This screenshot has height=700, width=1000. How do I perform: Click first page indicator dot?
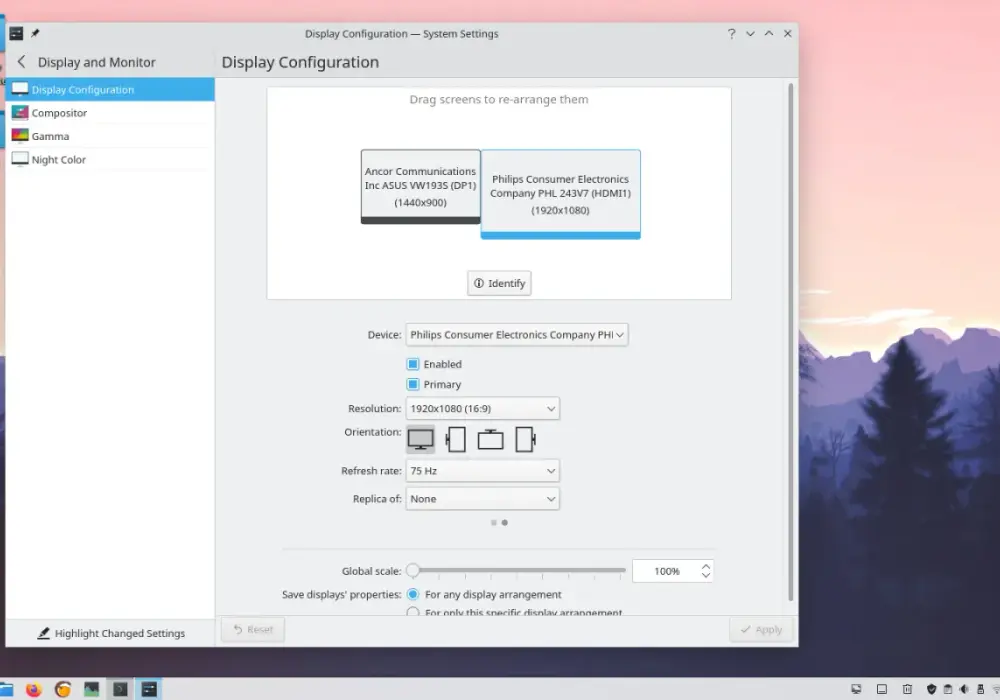click(494, 523)
